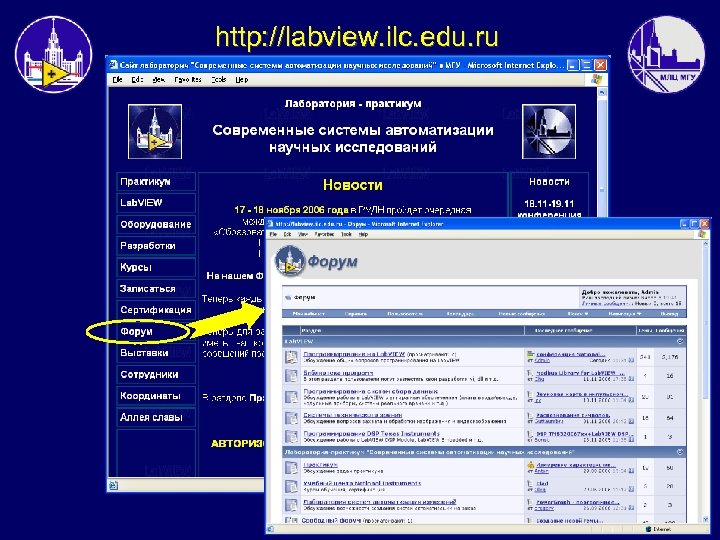
Task: Open Программирование DSP Texas Instruments forum
Action: (371, 433)
